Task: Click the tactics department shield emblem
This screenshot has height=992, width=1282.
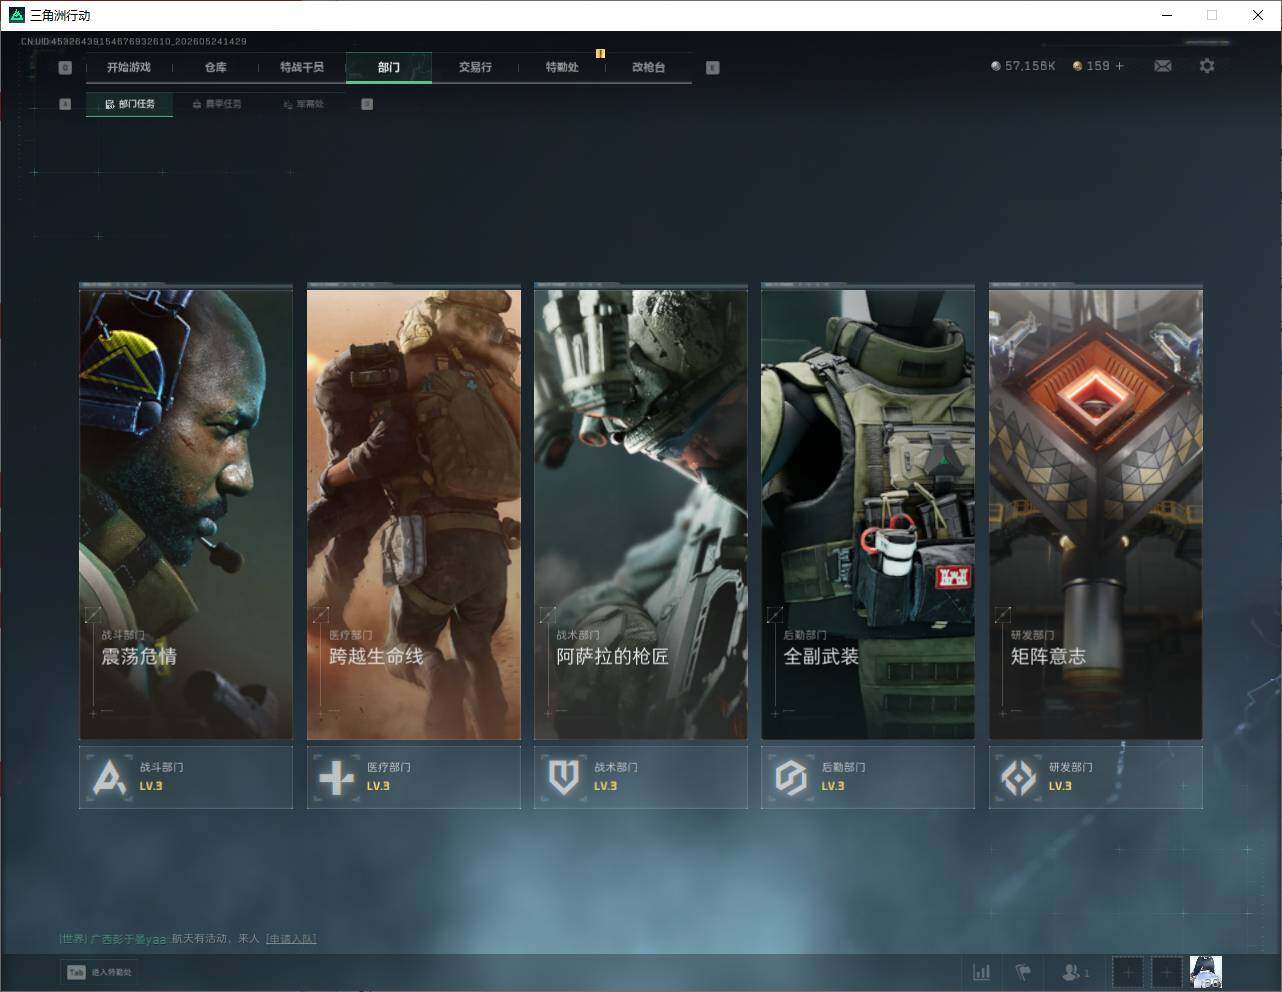Action: (564, 777)
